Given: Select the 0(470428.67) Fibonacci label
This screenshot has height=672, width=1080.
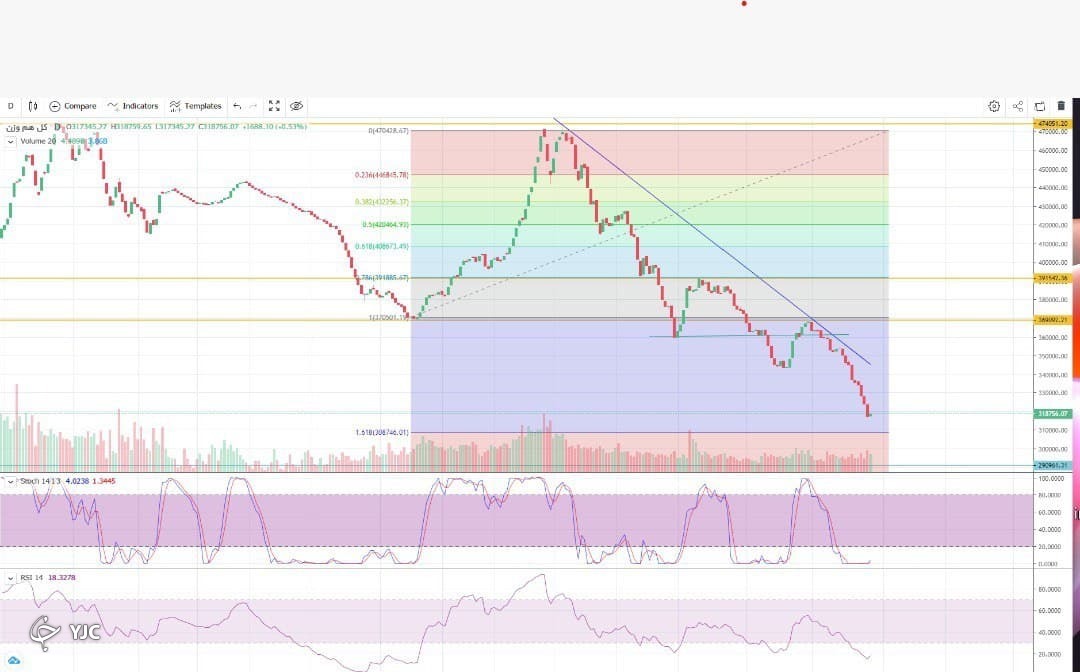Looking at the screenshot, I should 388,131.
